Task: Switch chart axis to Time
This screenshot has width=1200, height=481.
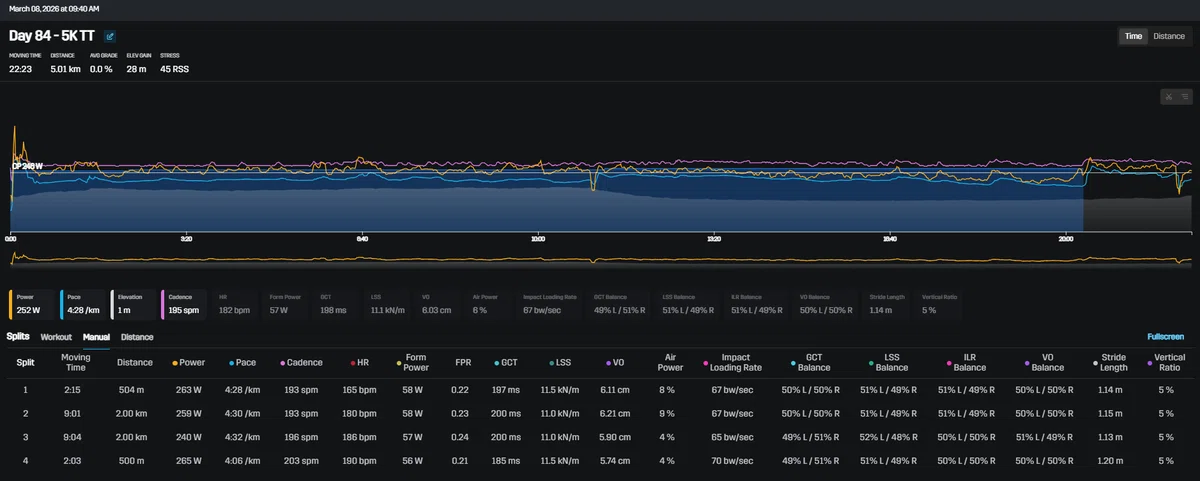Action: tap(1133, 36)
